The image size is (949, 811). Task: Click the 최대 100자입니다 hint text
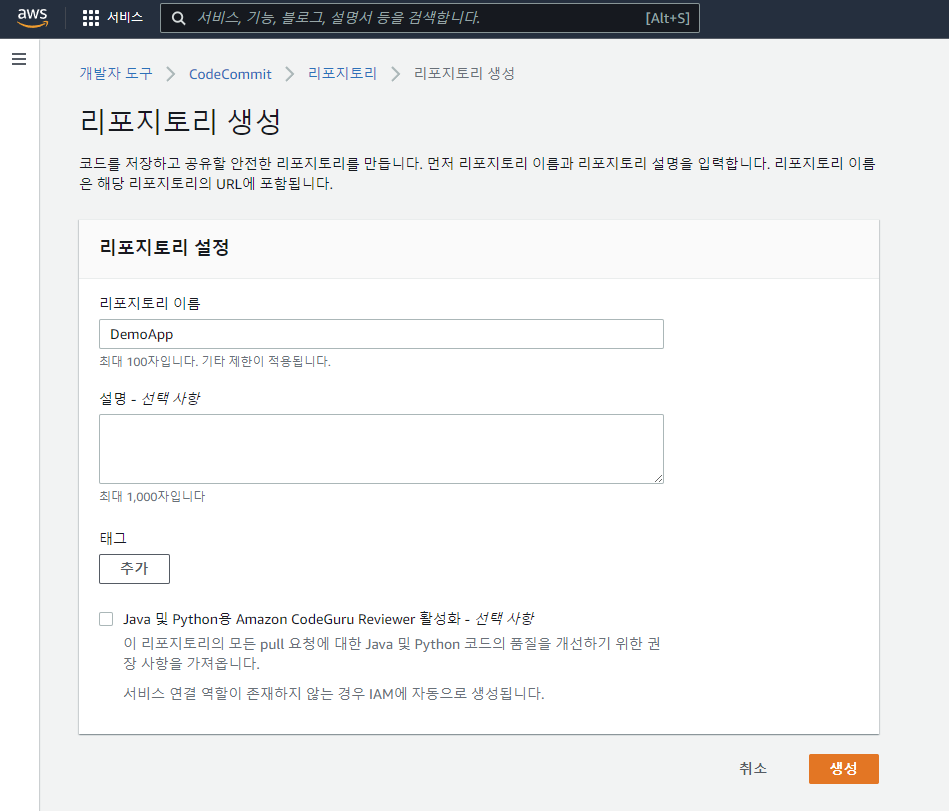point(215,361)
